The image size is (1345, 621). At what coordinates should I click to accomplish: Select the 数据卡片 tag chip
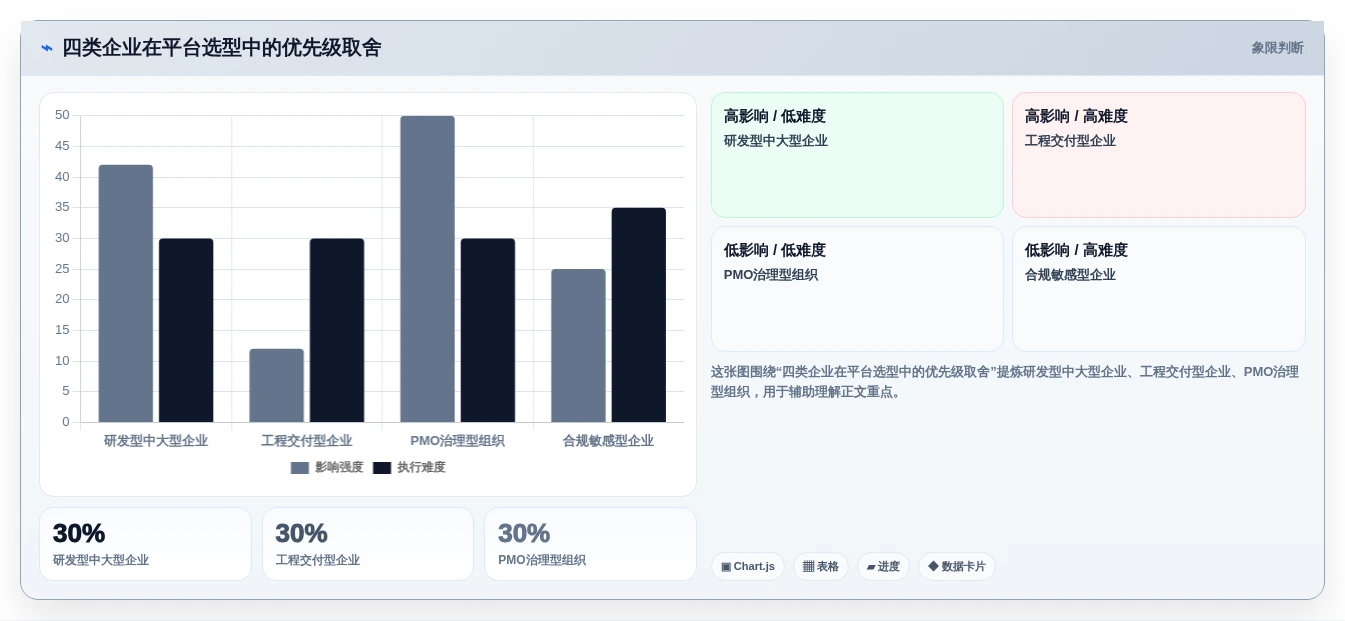[957, 566]
